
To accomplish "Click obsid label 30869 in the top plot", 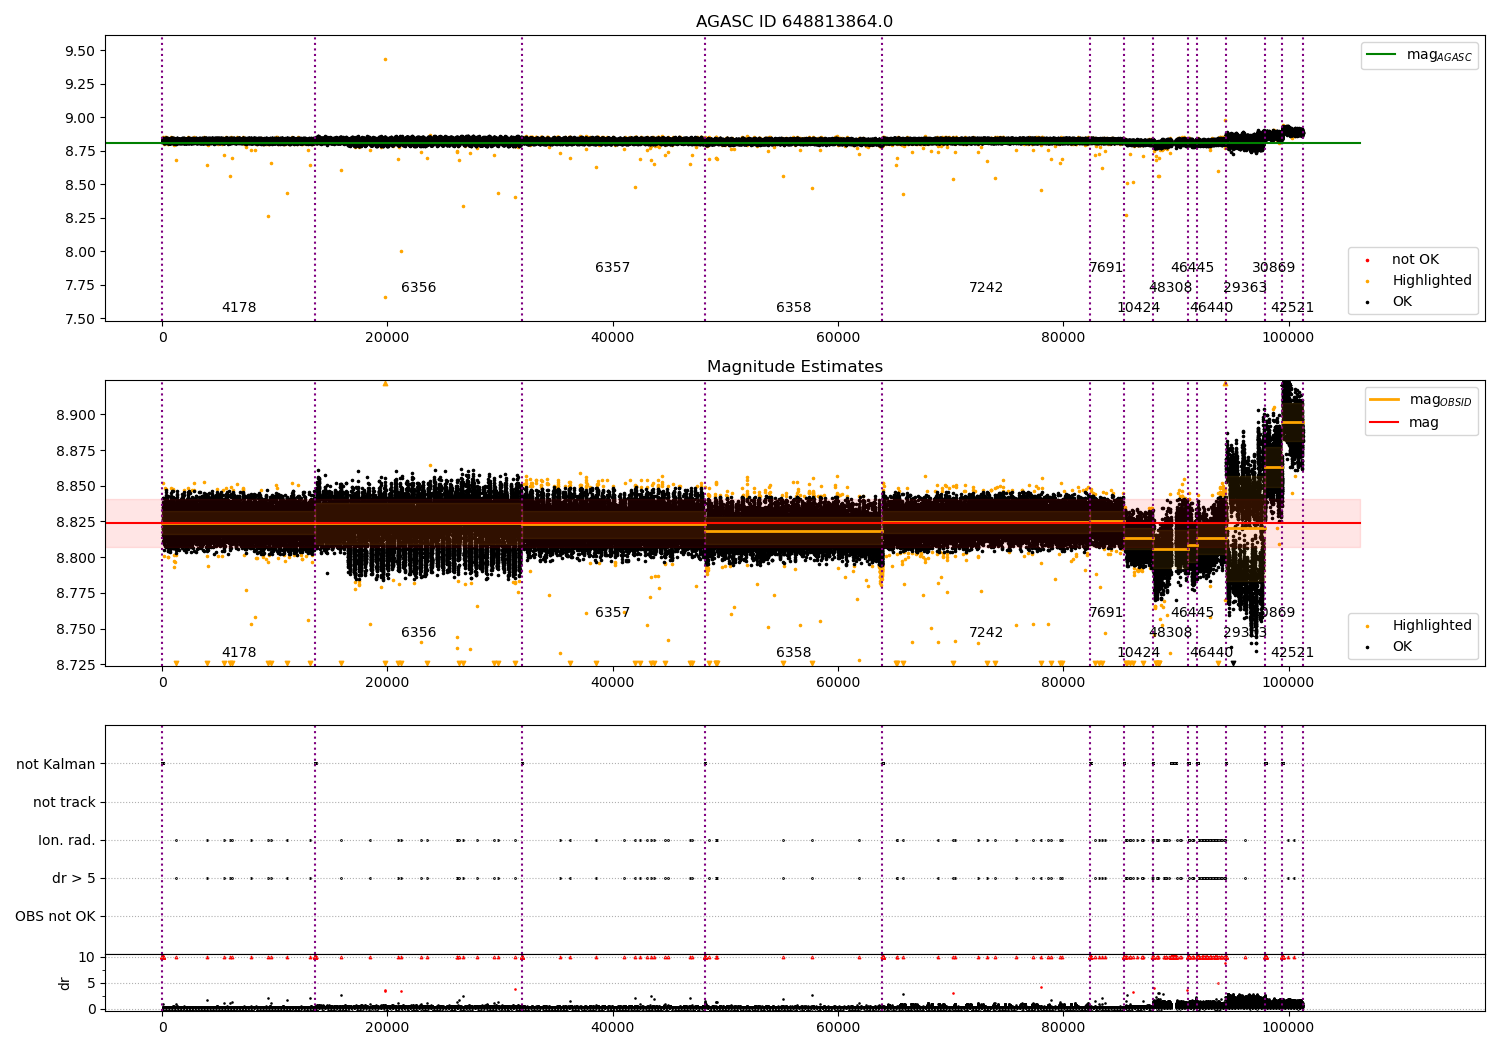I will pos(1273,268).
